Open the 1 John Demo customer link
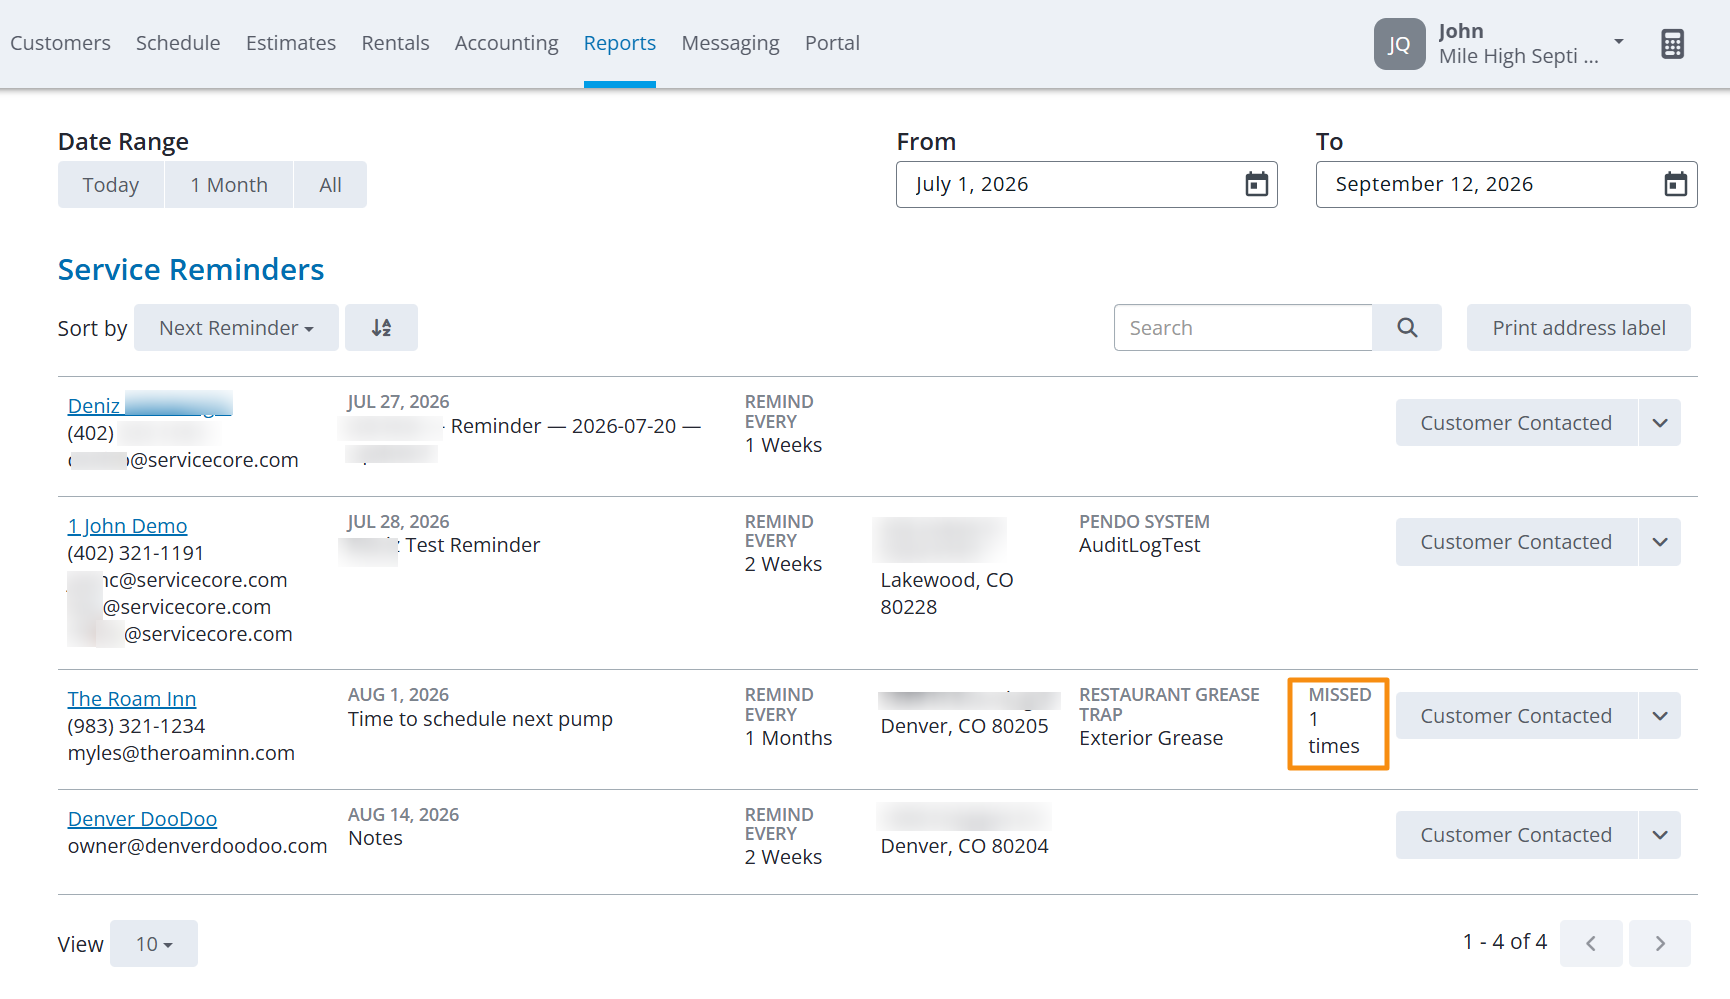The height and width of the screenshot is (999, 1730). [x=127, y=526]
